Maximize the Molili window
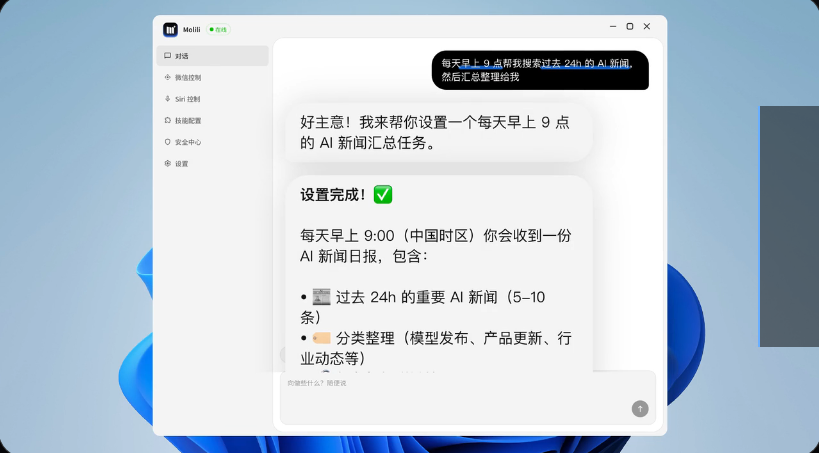 pyautogui.click(x=629, y=26)
